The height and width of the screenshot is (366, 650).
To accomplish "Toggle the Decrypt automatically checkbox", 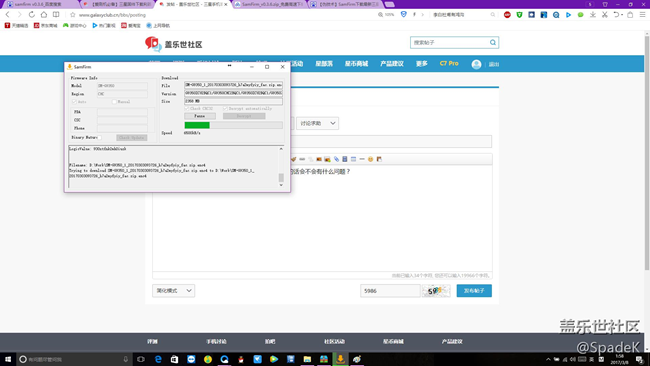I will click(225, 109).
